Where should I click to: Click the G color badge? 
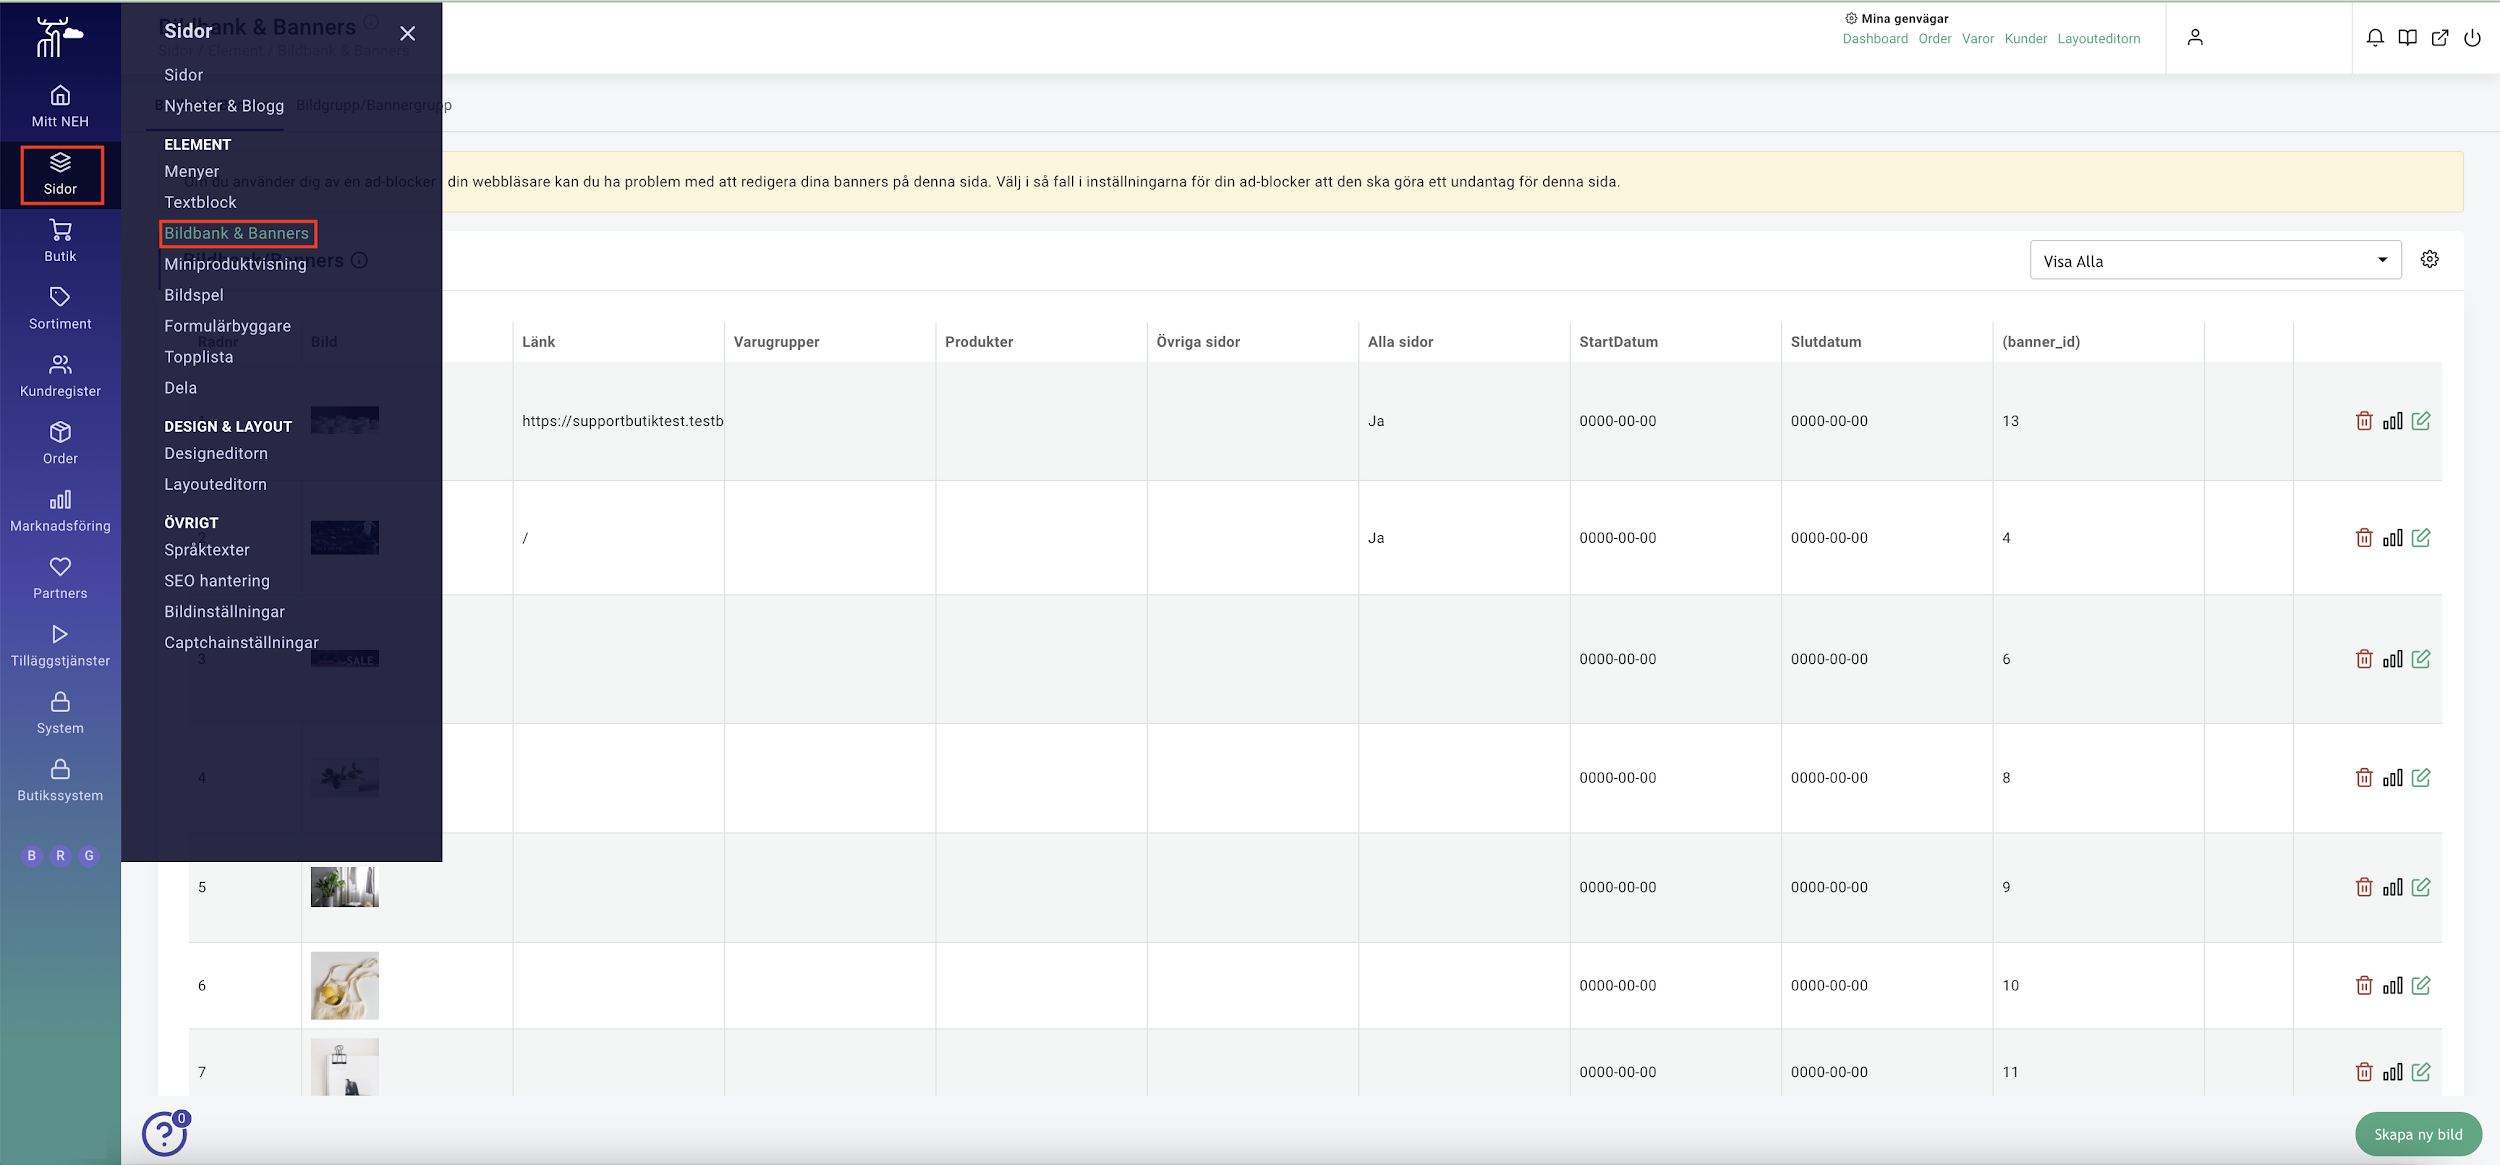(89, 856)
